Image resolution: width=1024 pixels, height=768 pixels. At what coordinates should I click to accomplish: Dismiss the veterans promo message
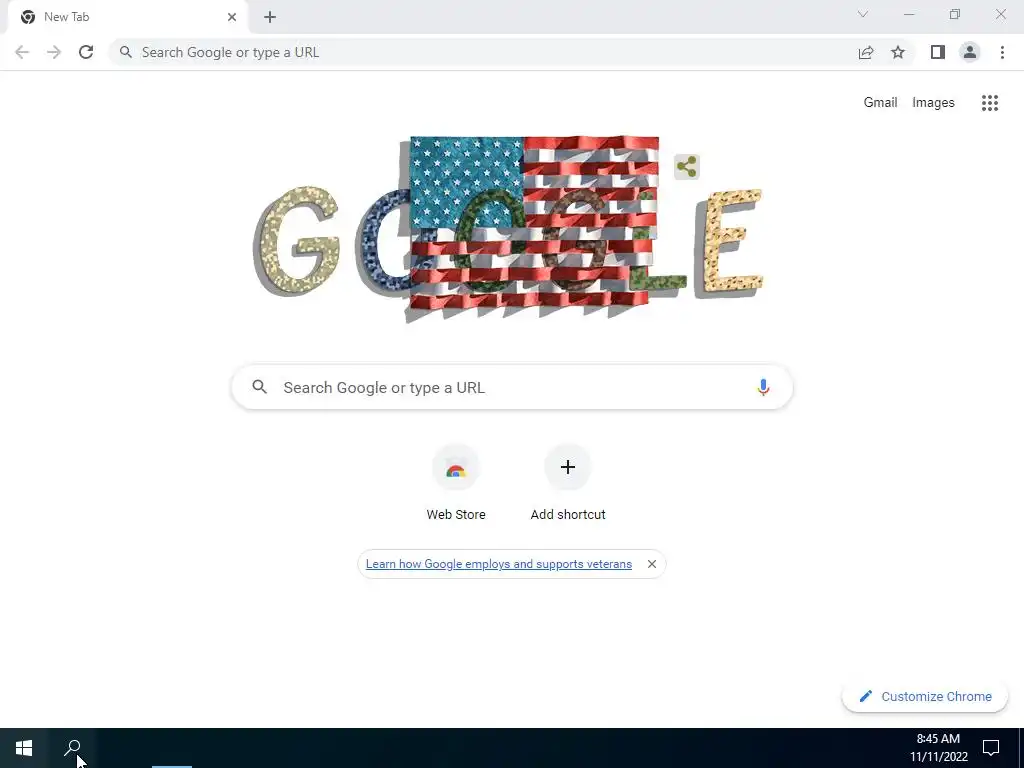pos(652,564)
